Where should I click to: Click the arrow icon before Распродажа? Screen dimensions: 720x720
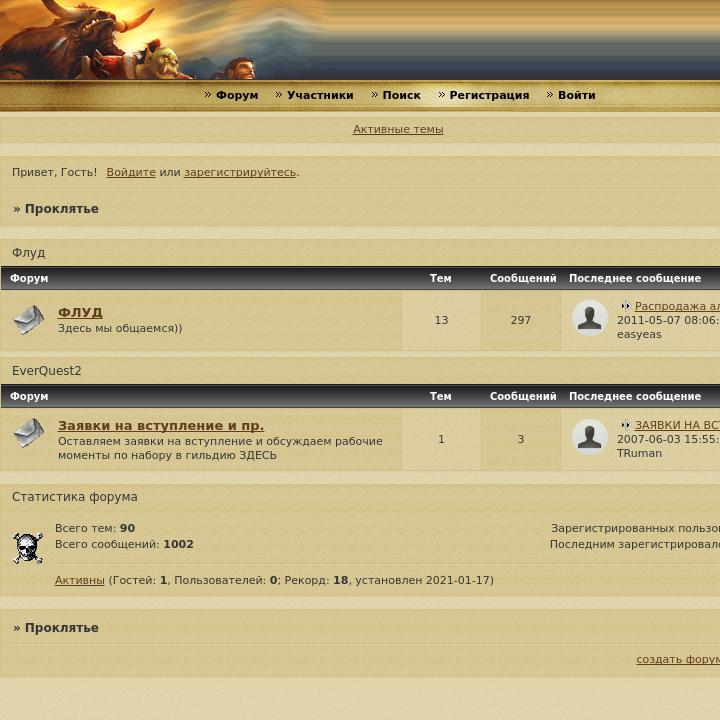pos(625,306)
